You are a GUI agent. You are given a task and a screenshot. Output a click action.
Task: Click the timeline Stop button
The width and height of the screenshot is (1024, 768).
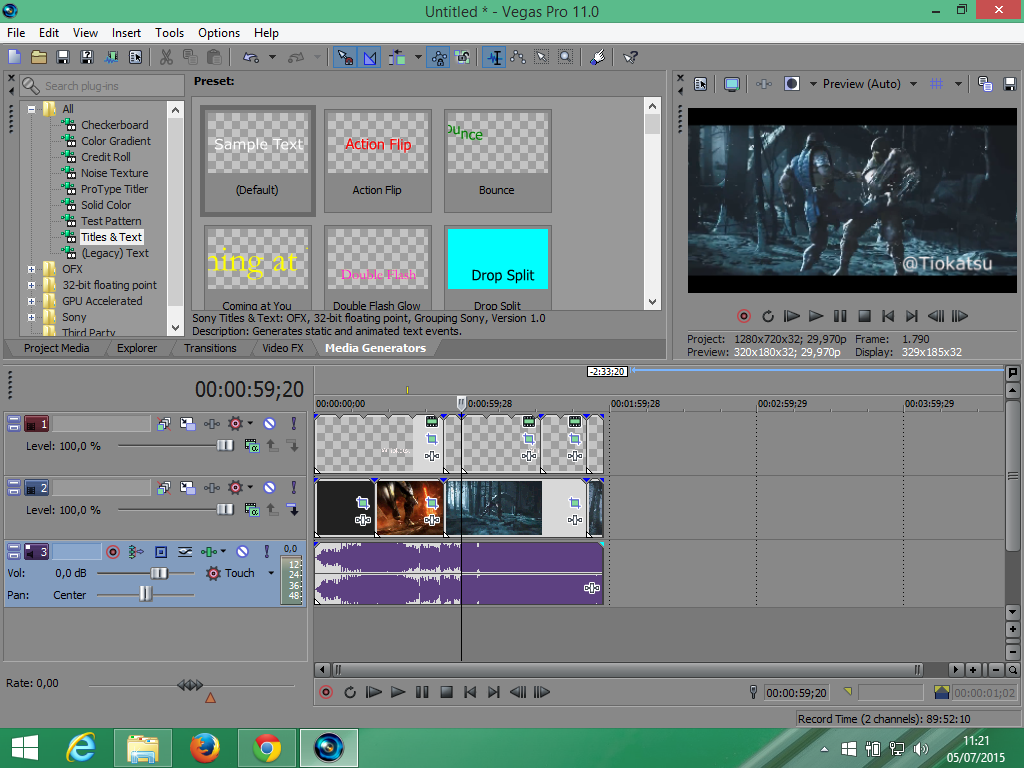(x=447, y=692)
